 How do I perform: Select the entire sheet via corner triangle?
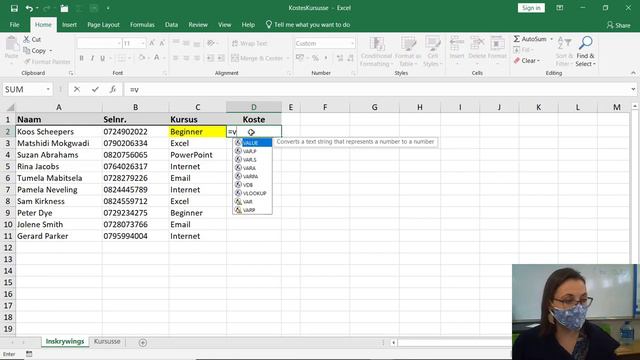tap(10, 107)
